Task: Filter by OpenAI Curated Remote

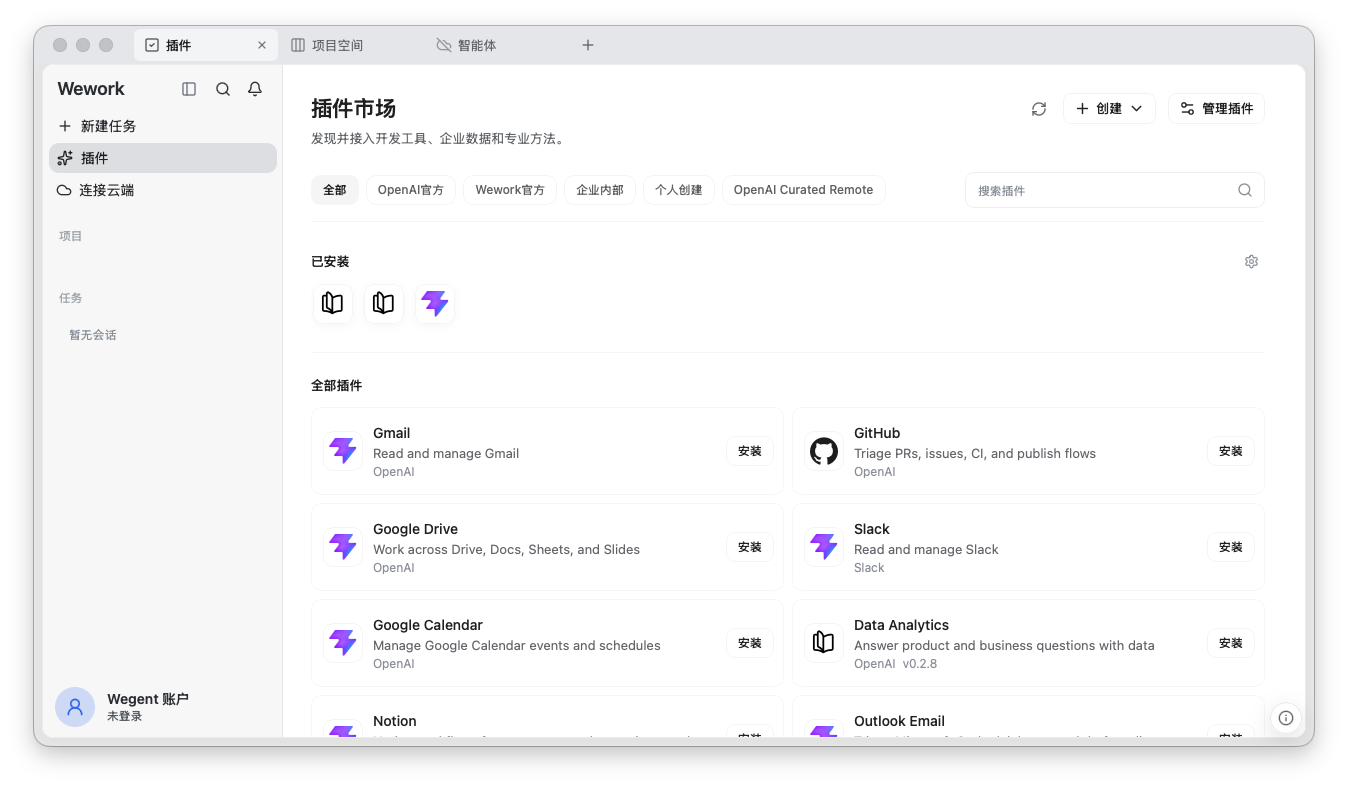Action: pyautogui.click(x=803, y=190)
